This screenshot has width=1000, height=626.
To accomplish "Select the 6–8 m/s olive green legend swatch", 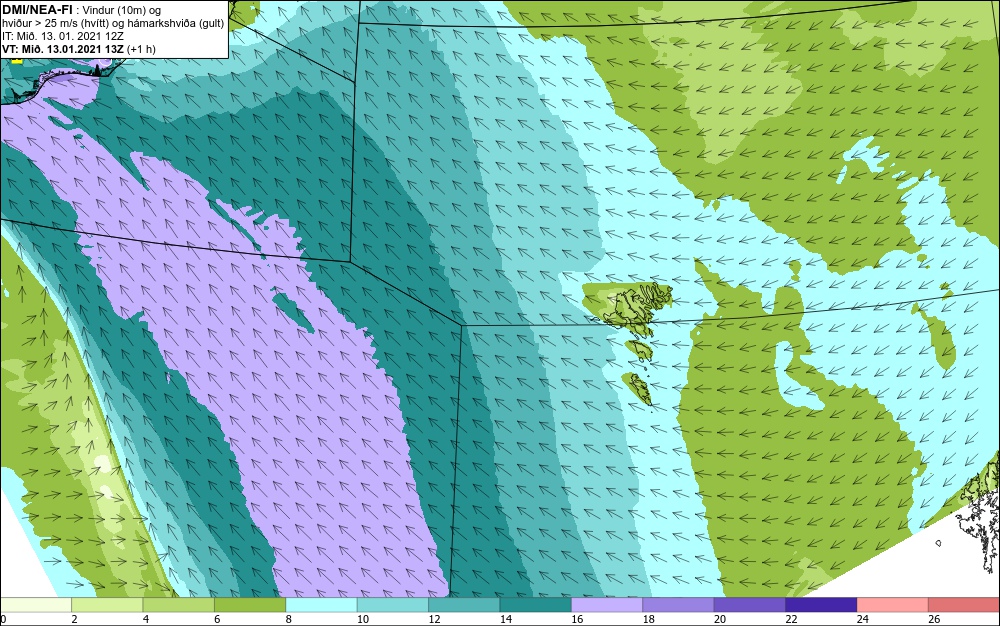I will point(250,605).
